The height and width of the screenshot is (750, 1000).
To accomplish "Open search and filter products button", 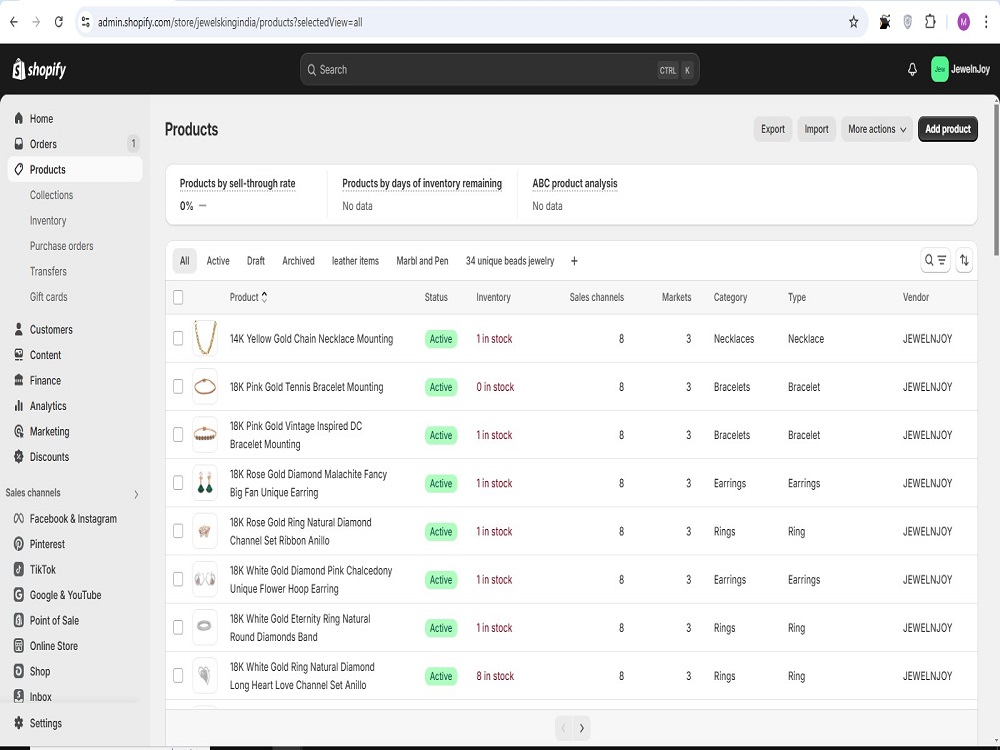I will 935,260.
